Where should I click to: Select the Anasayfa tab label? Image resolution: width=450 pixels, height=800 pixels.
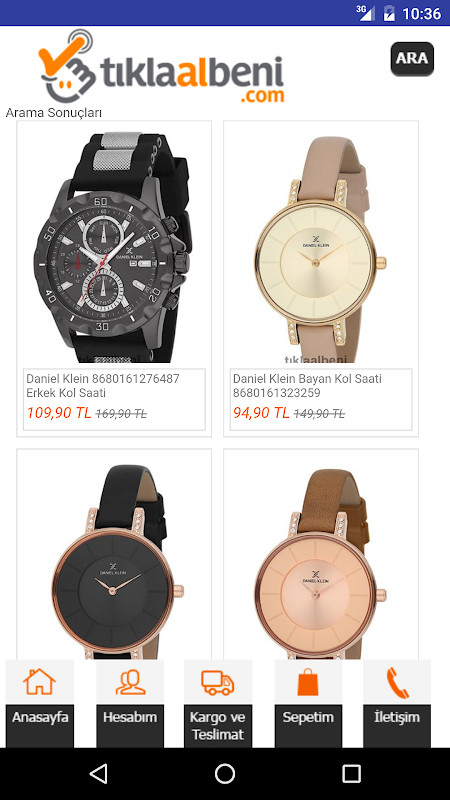40,717
